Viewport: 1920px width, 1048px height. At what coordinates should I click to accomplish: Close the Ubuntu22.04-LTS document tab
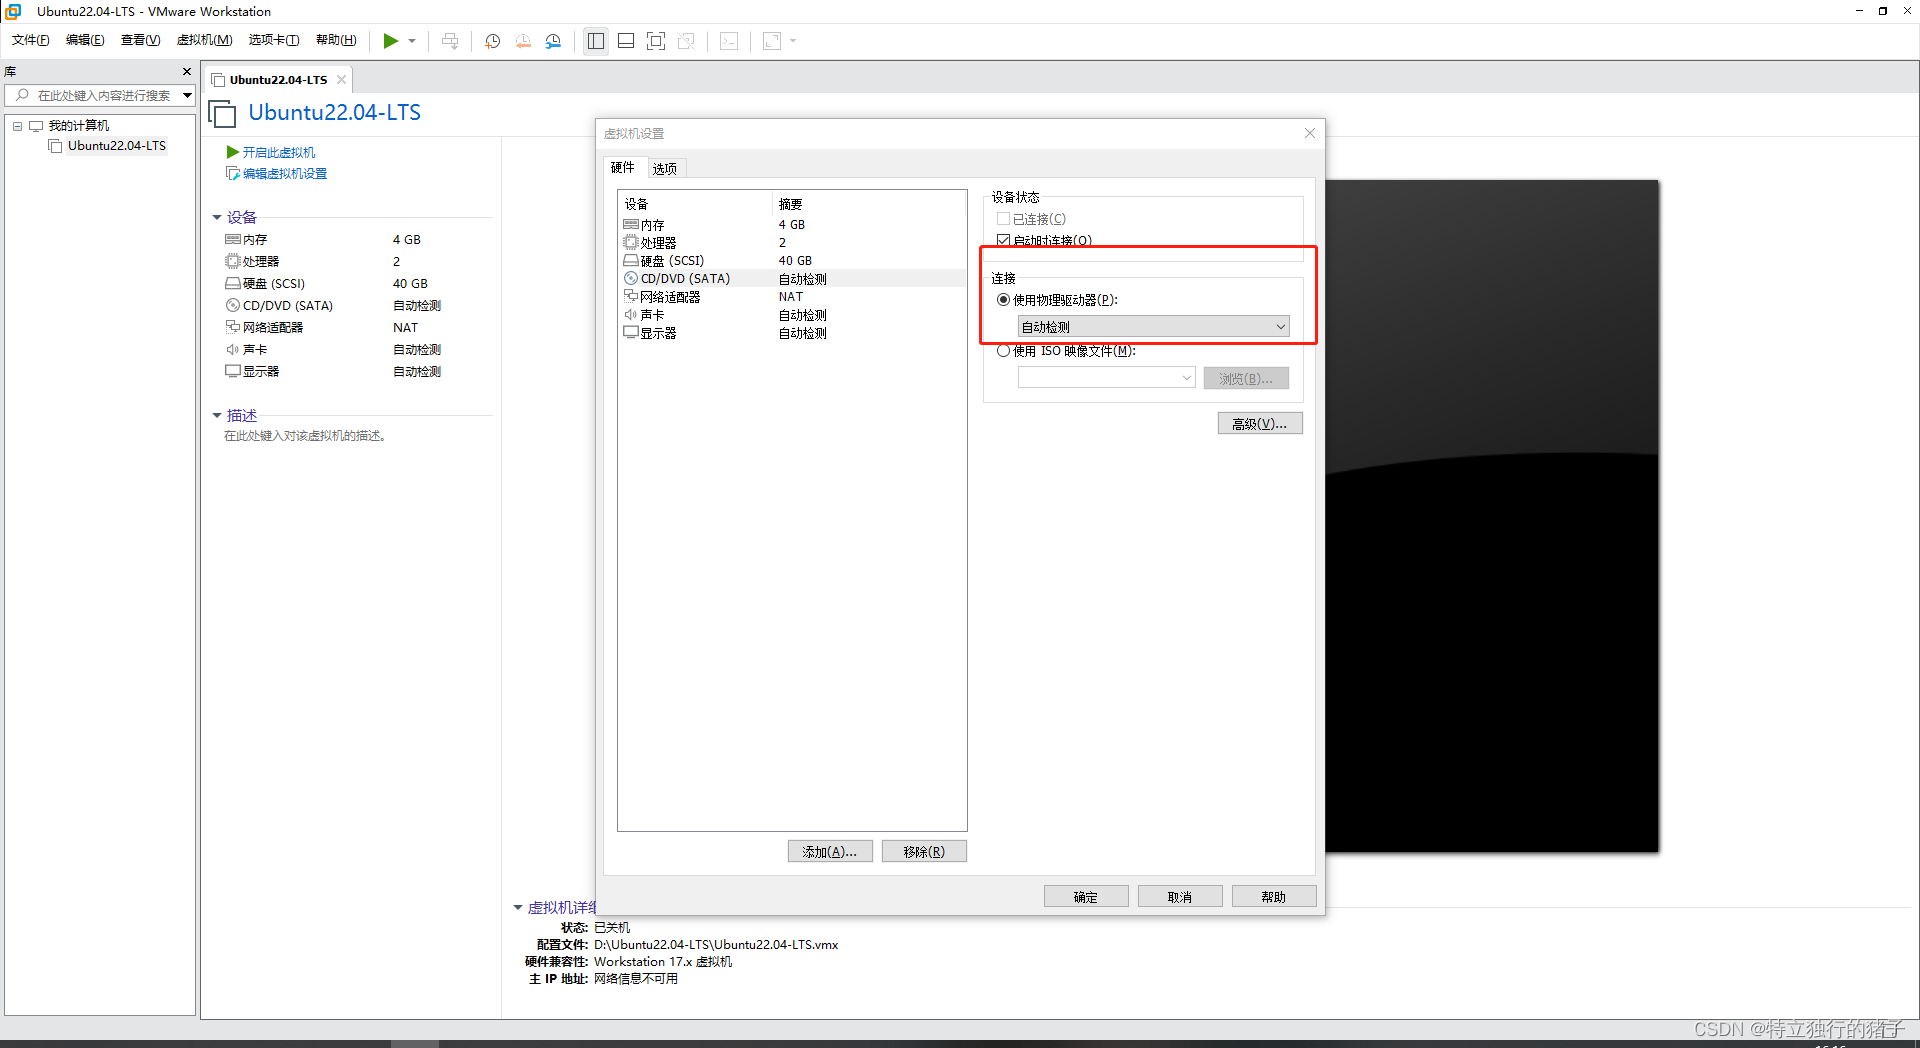point(341,79)
